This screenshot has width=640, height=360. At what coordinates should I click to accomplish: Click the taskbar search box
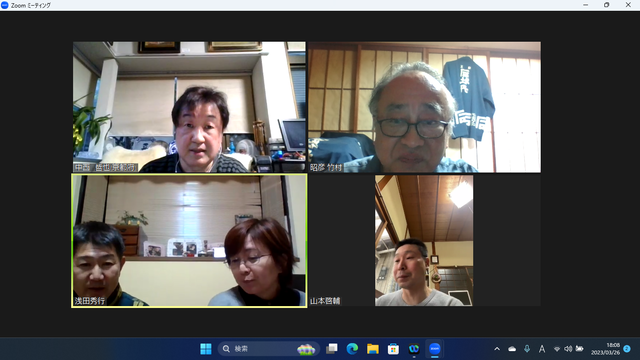(x=268, y=349)
